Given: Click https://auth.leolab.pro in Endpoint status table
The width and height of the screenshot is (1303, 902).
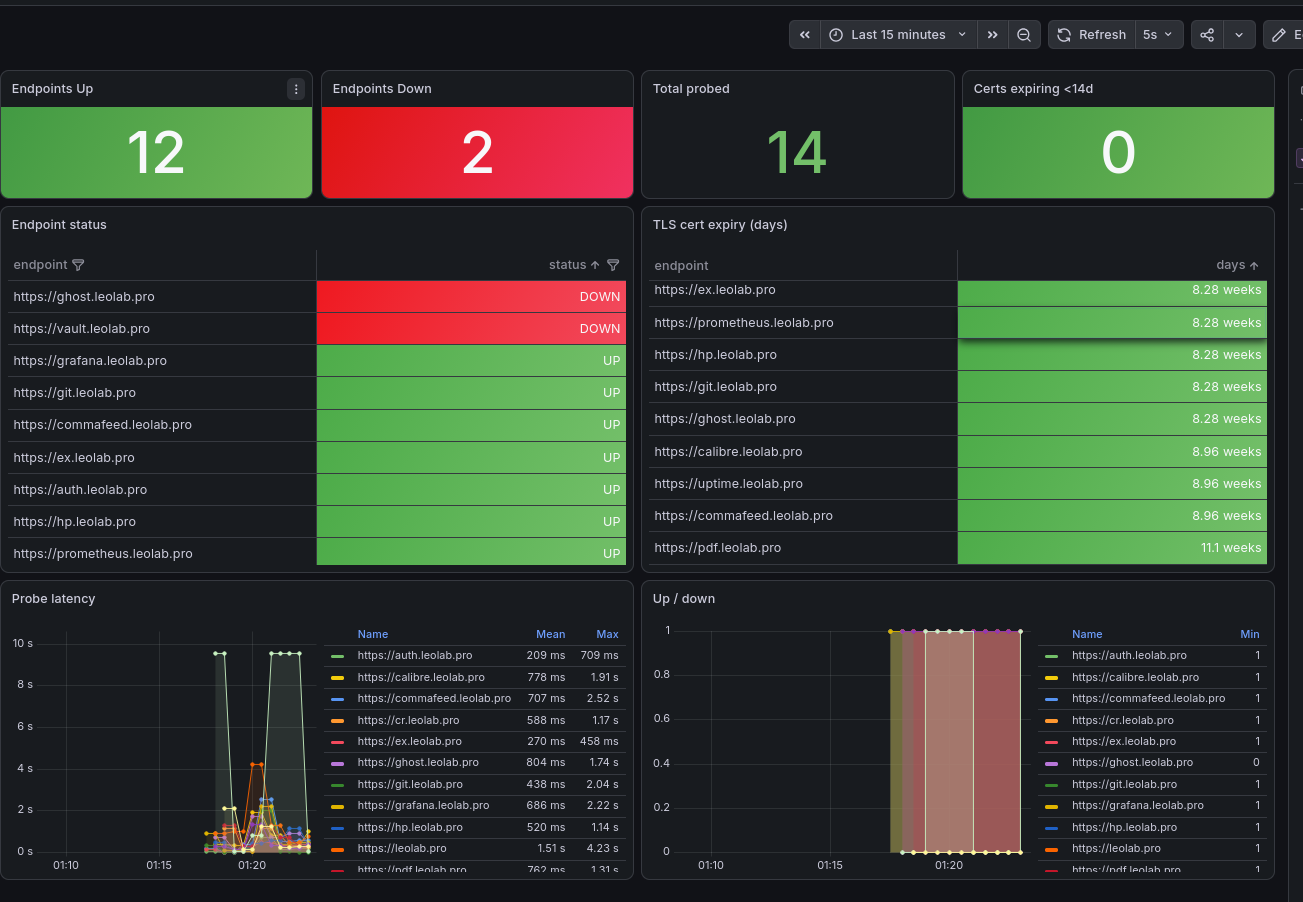Looking at the screenshot, I should [x=80, y=490].
